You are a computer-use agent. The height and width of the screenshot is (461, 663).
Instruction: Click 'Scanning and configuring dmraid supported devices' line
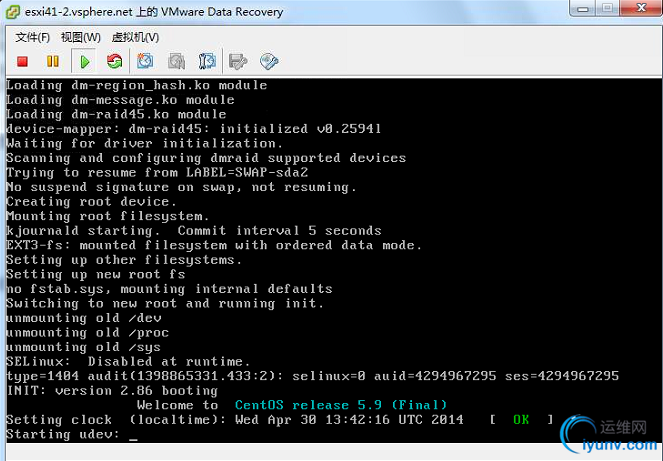[x=206, y=158]
